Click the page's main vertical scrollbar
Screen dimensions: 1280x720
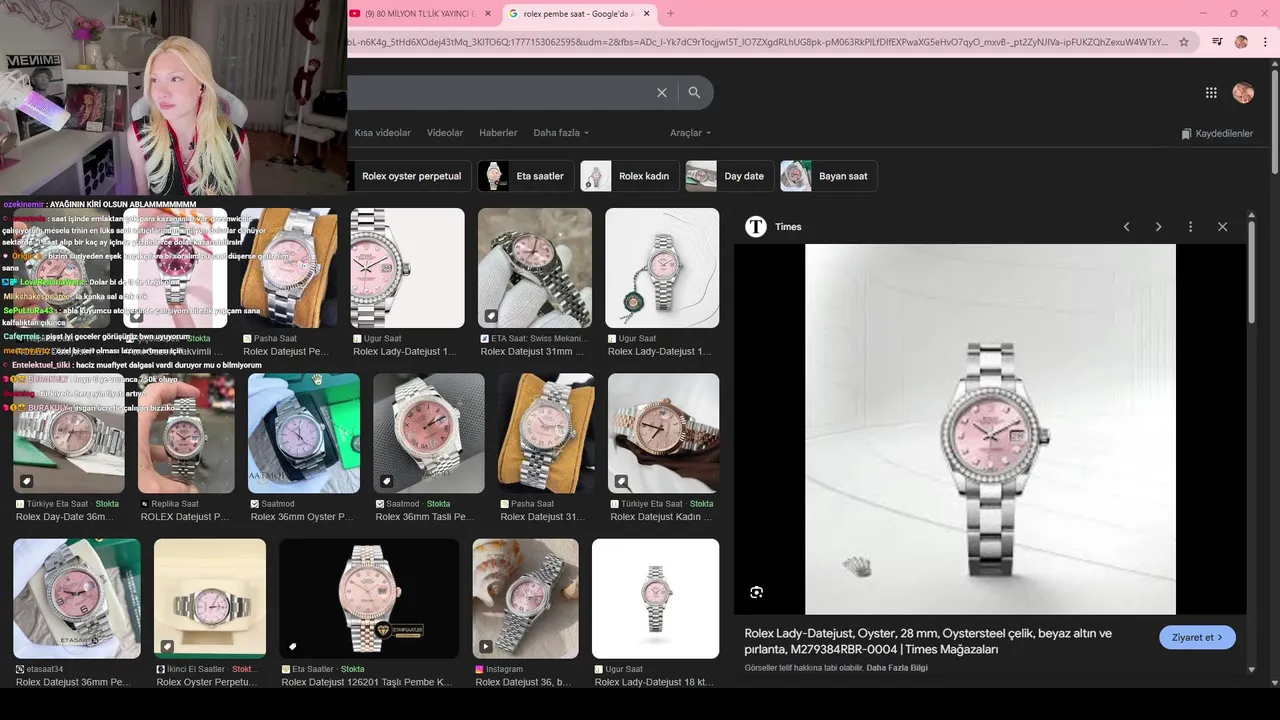pyautogui.click(x=1274, y=120)
